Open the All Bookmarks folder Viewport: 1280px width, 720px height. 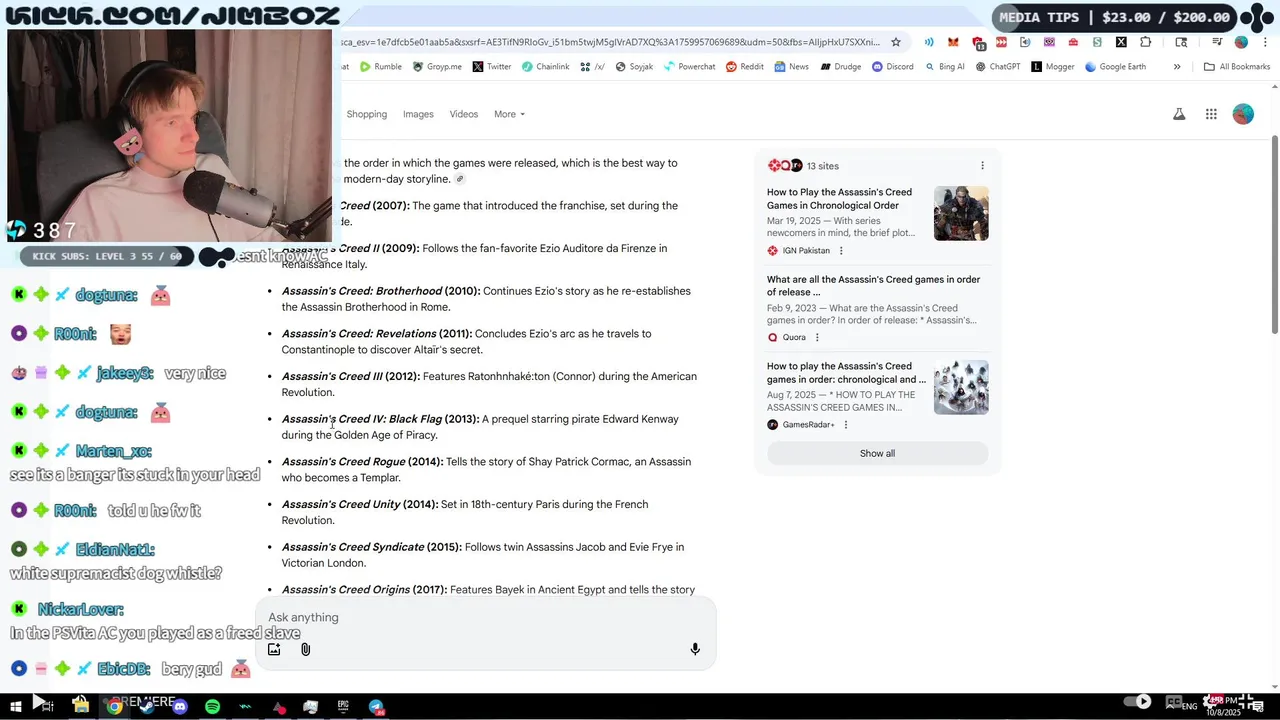click(x=1237, y=67)
